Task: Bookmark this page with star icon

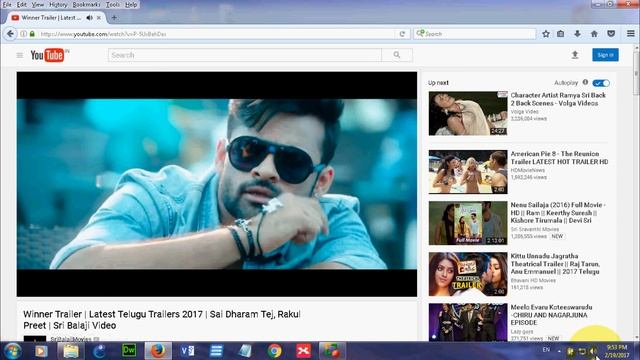Action: pyautogui.click(x=546, y=34)
